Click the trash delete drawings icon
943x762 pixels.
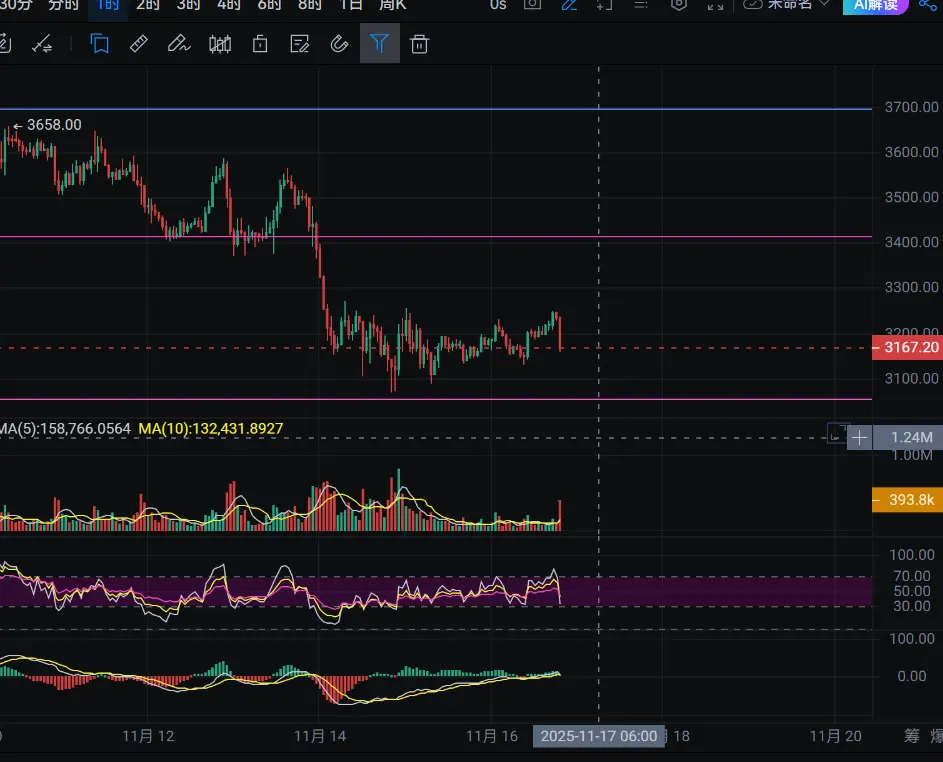point(419,44)
